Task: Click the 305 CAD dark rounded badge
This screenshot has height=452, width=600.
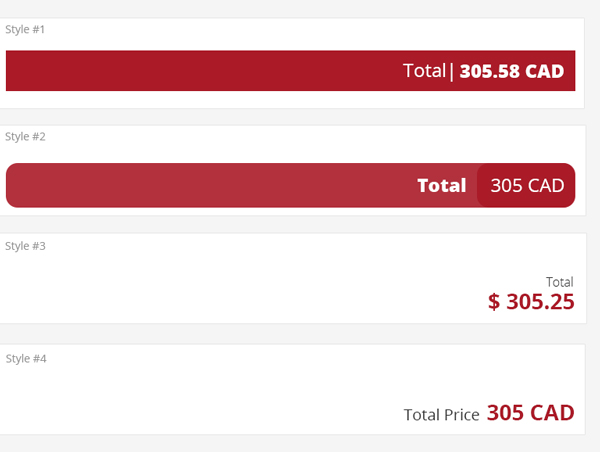Action: point(526,185)
